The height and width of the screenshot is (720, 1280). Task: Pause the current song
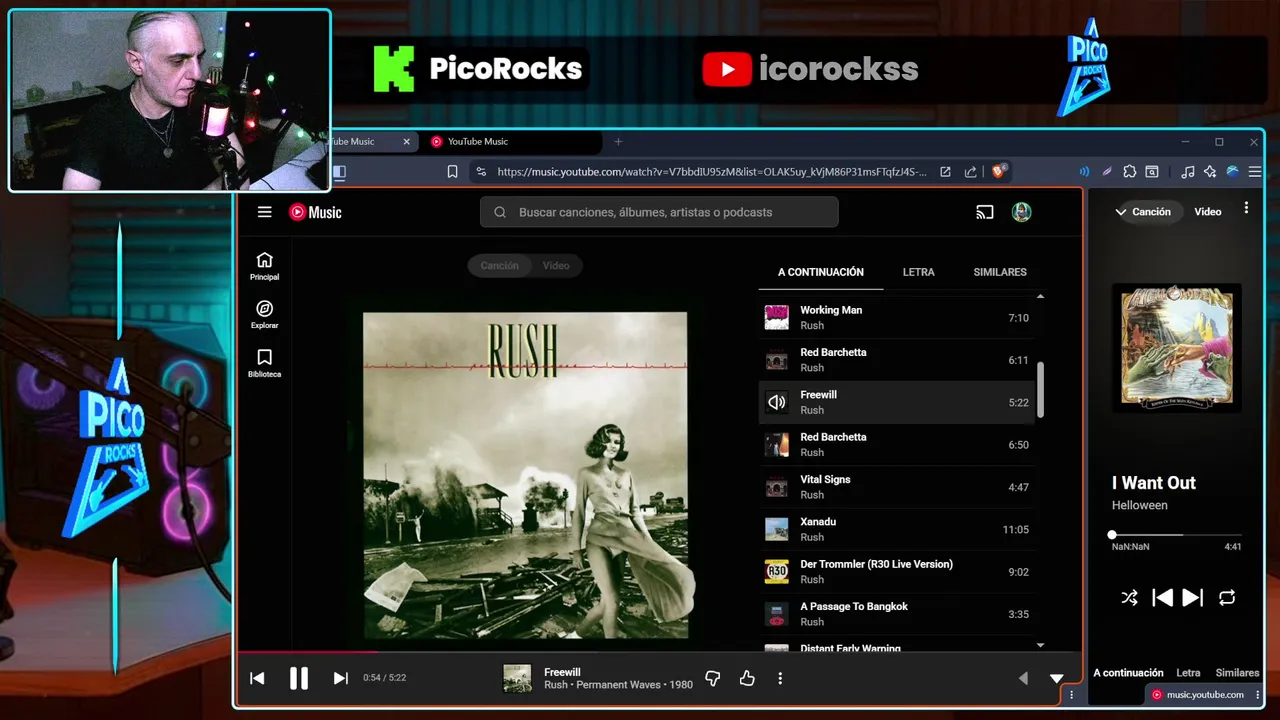(x=298, y=678)
